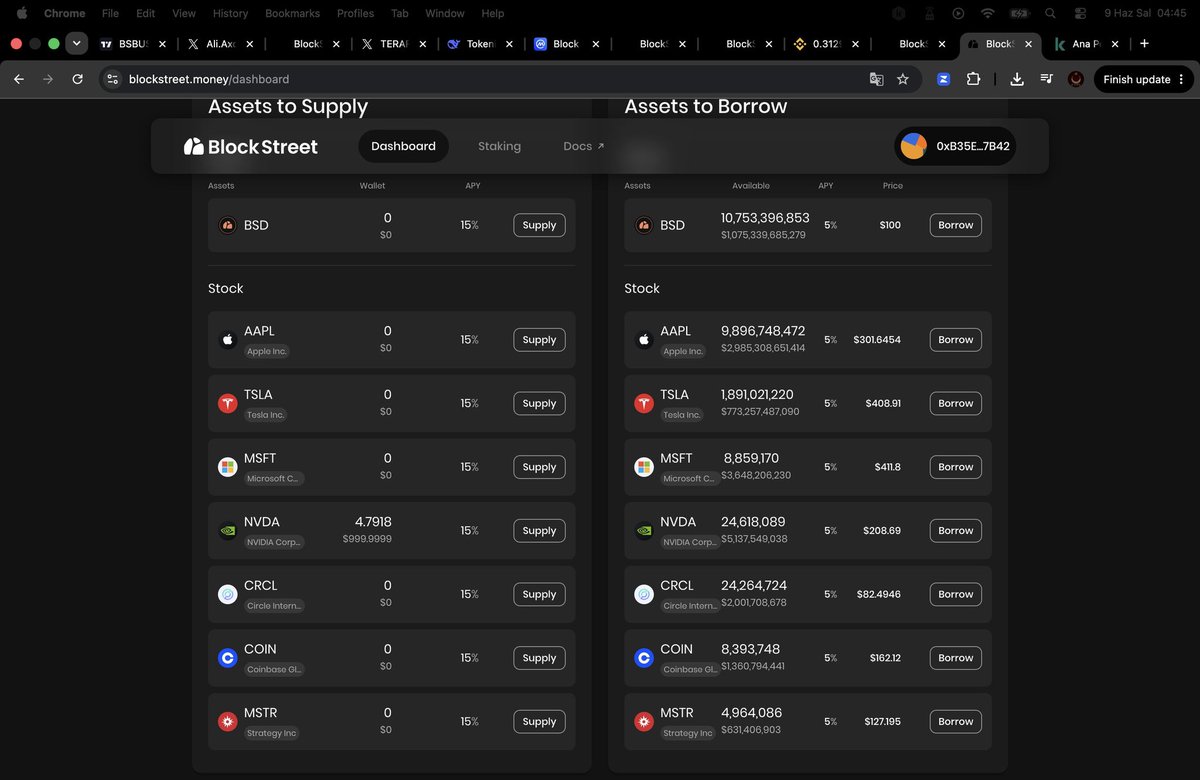
Task: Click the COIN Coinbase icon in supply list
Action: (x=227, y=658)
